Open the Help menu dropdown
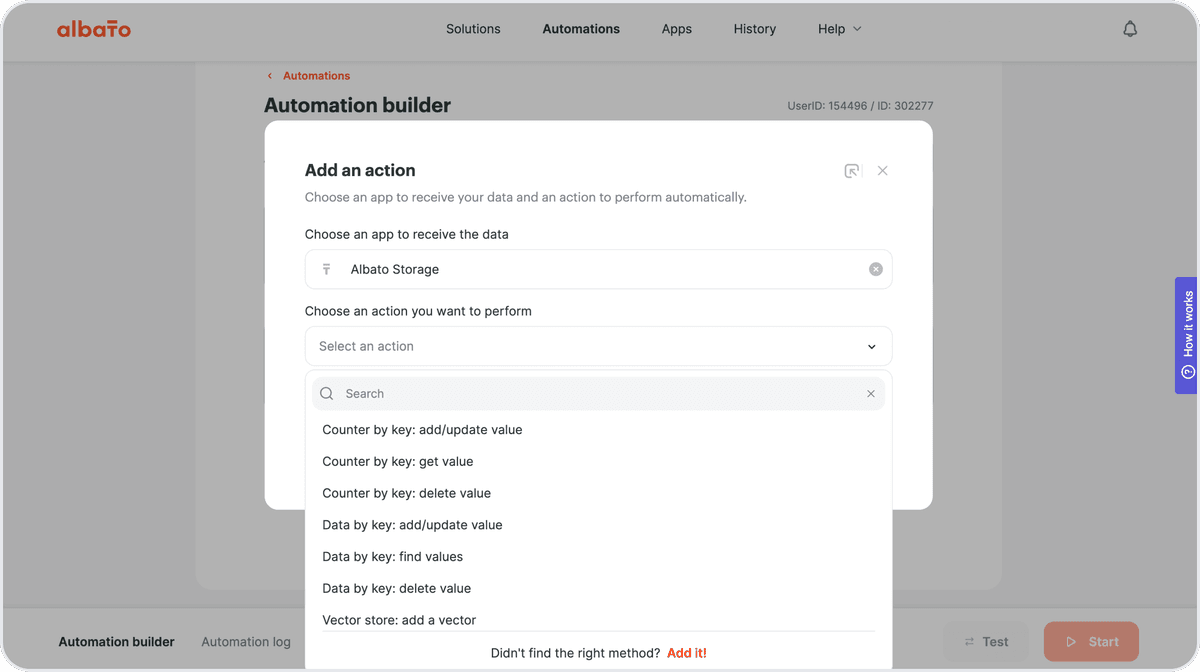1200x672 pixels. pos(840,29)
